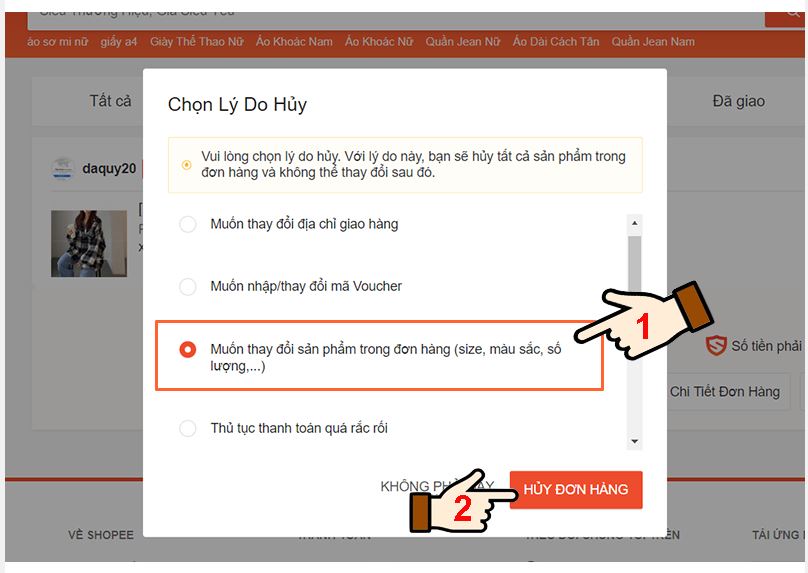Pick the 'Thủ tục thanh toán quá rắc rối' reason

click(187, 428)
